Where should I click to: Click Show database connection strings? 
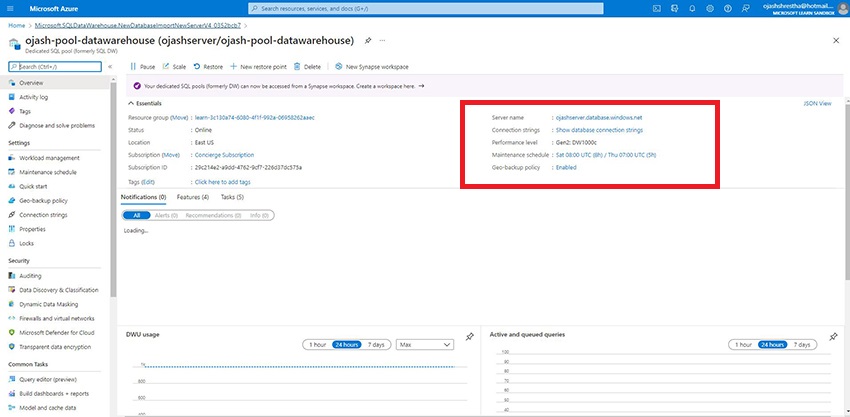tap(600, 130)
